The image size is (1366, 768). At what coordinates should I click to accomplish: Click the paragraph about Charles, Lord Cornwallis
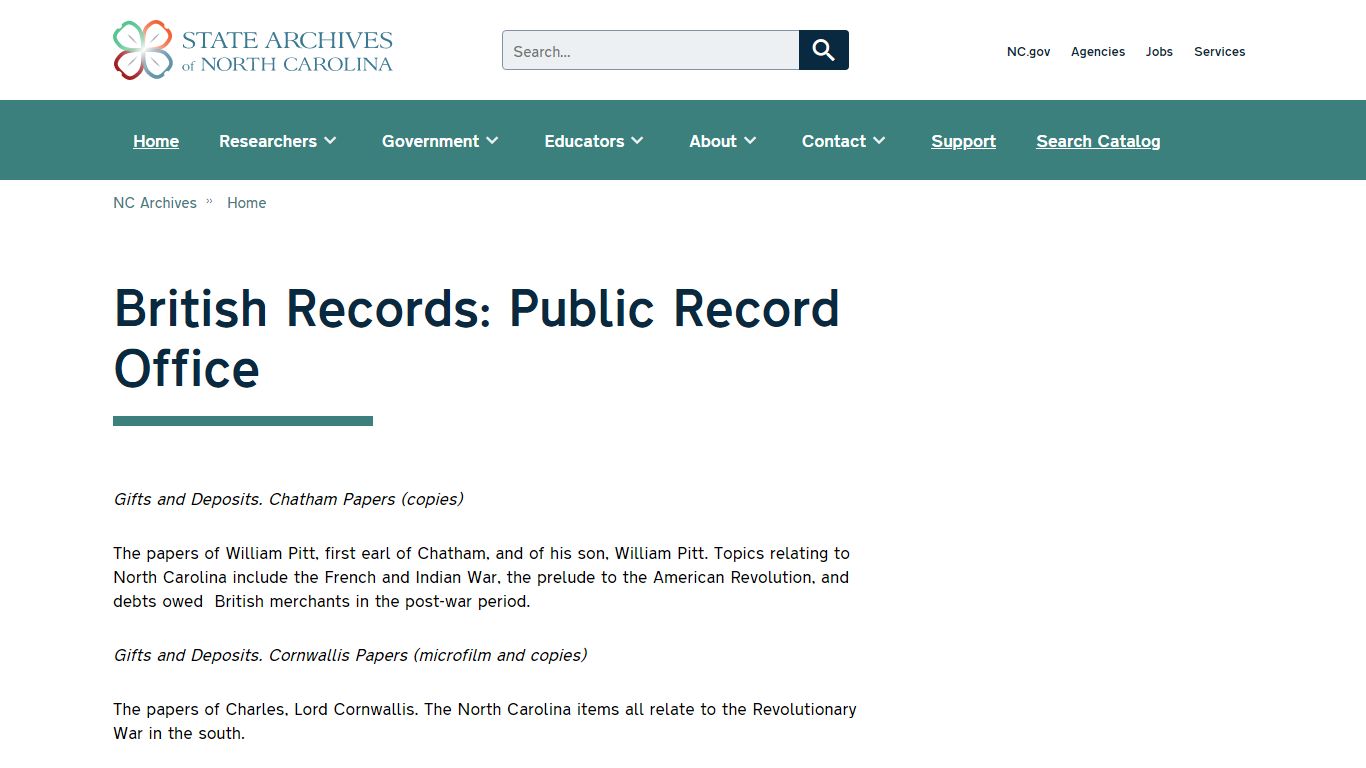(x=485, y=721)
